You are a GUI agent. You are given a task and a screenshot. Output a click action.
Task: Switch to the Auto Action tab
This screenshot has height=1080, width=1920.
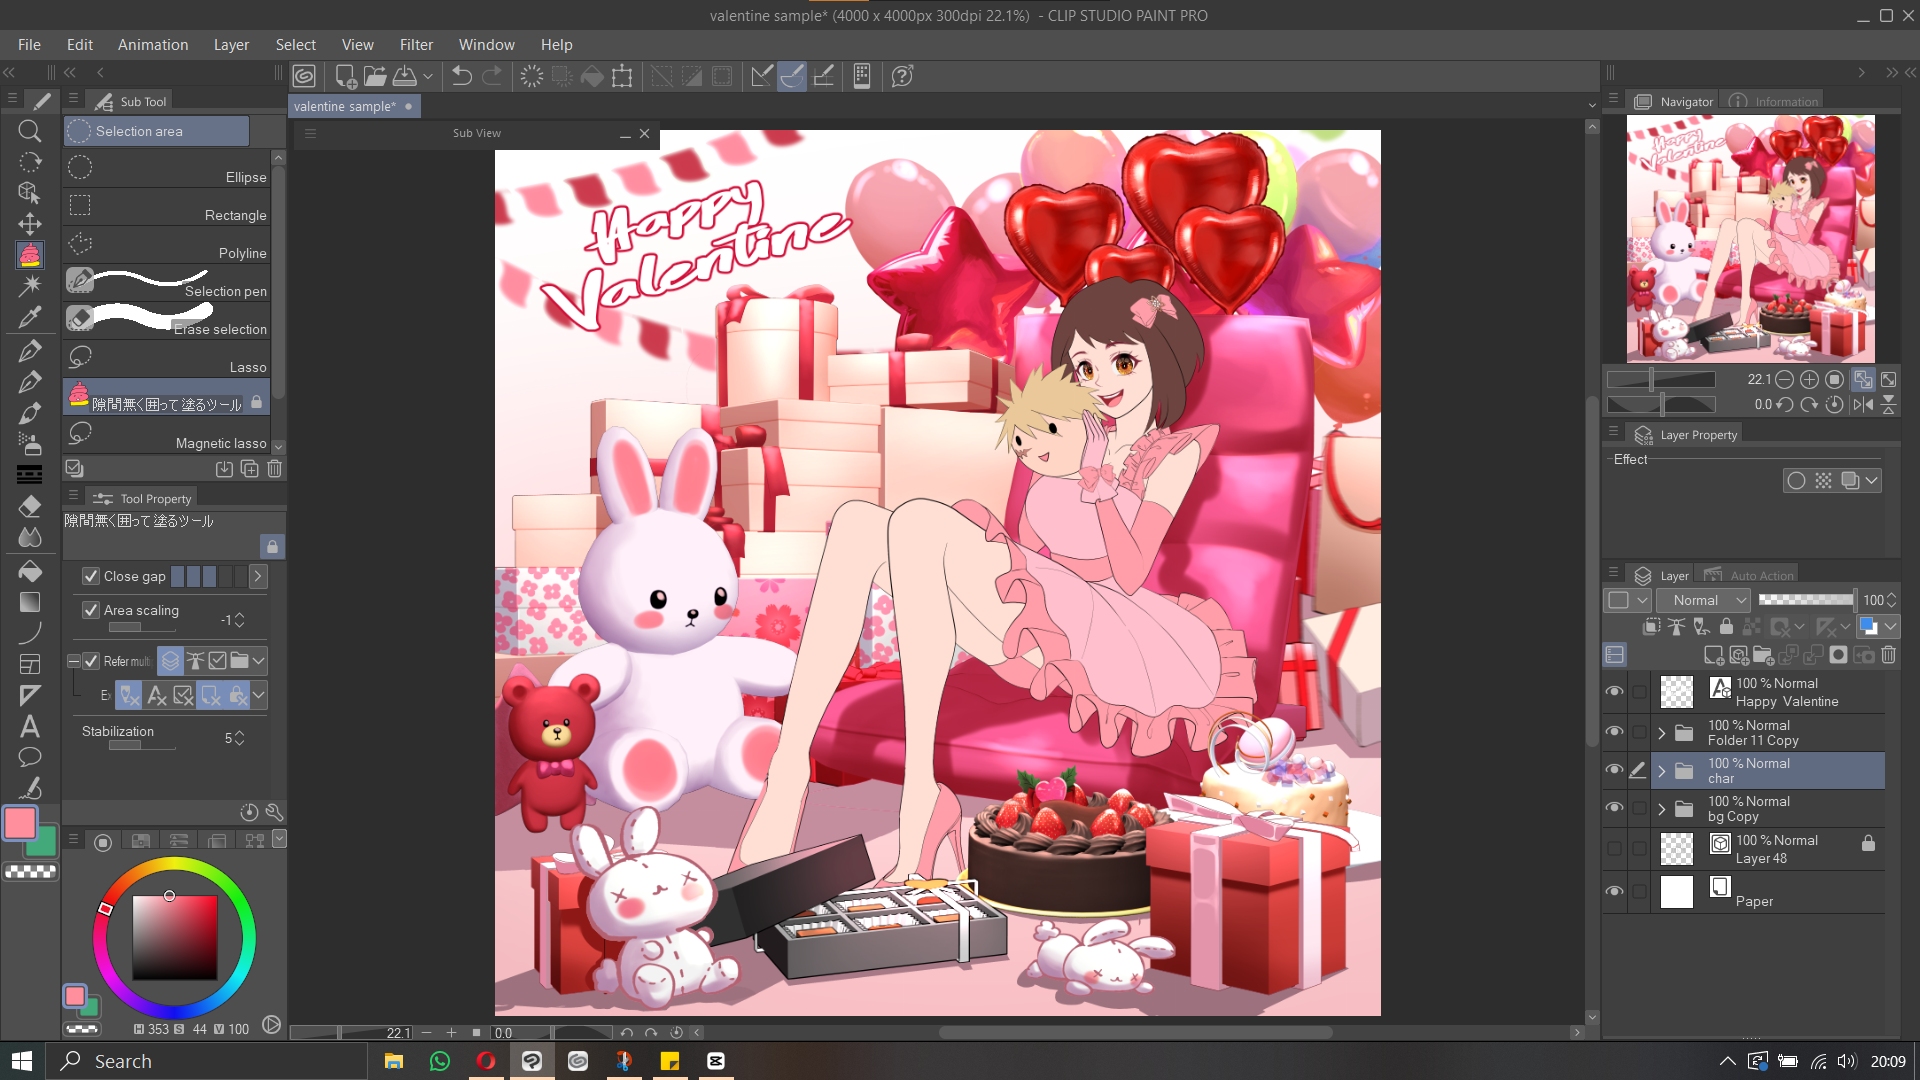[x=1750, y=575]
